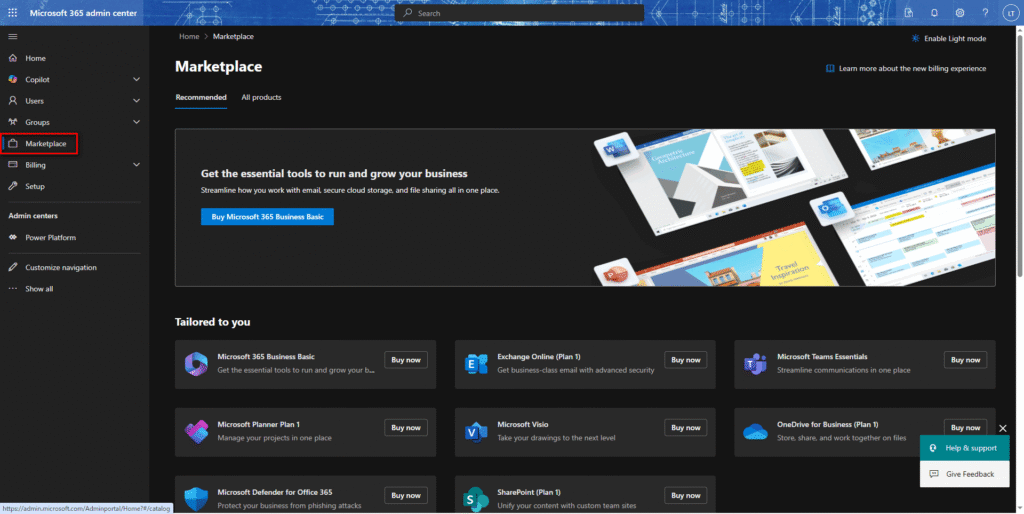Open notifications bell in header
1024x514 pixels.
[934, 13]
